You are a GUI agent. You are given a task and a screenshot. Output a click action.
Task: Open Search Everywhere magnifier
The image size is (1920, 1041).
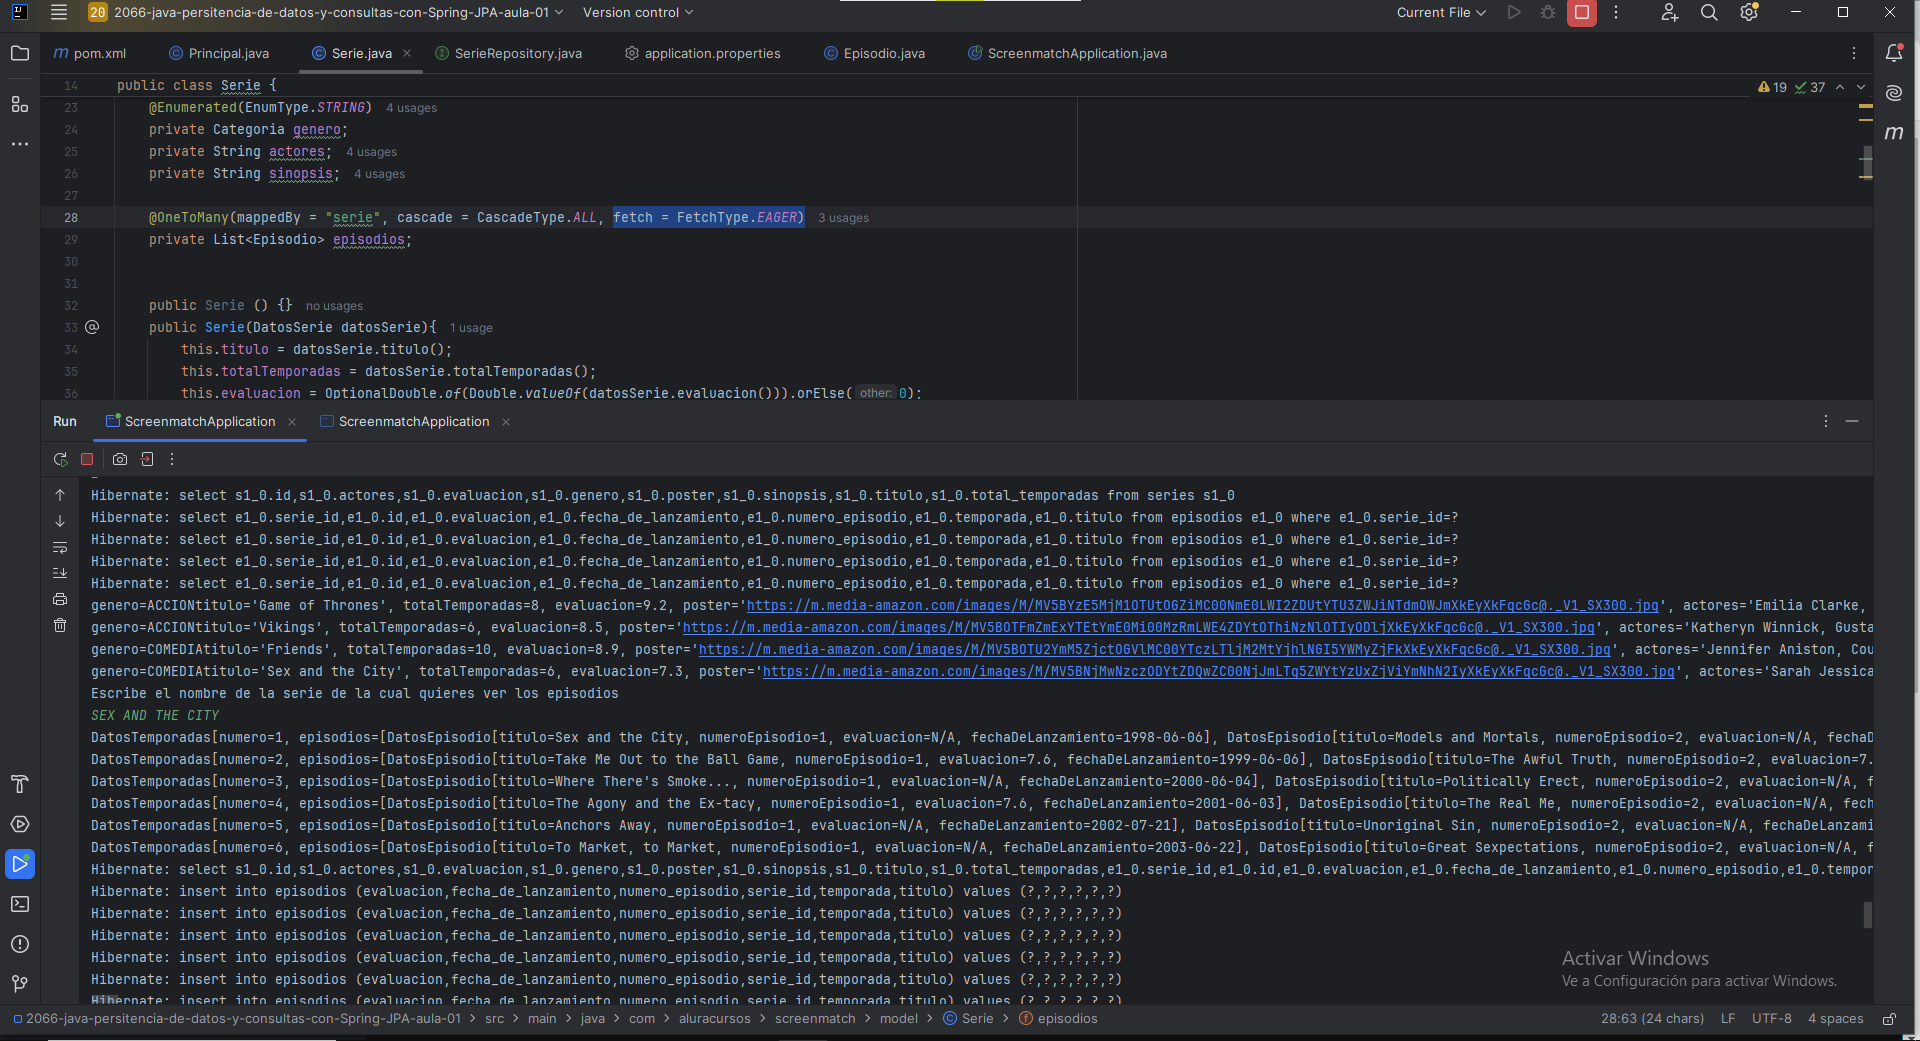pyautogui.click(x=1709, y=13)
